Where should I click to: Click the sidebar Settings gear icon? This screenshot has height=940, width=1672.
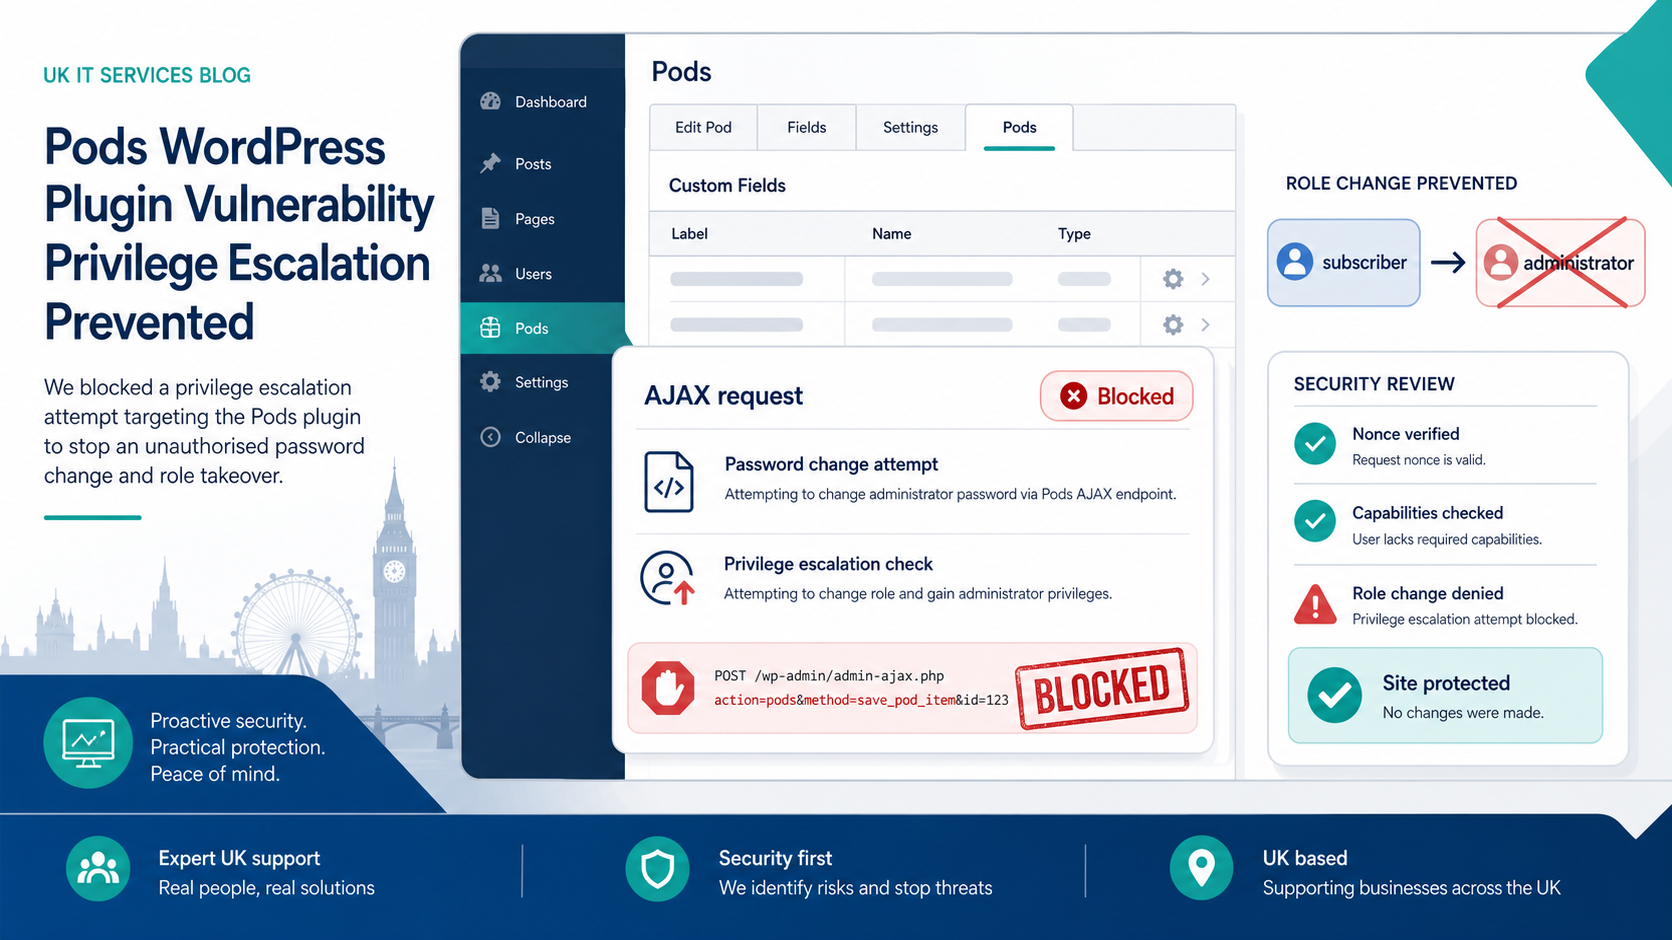(490, 382)
